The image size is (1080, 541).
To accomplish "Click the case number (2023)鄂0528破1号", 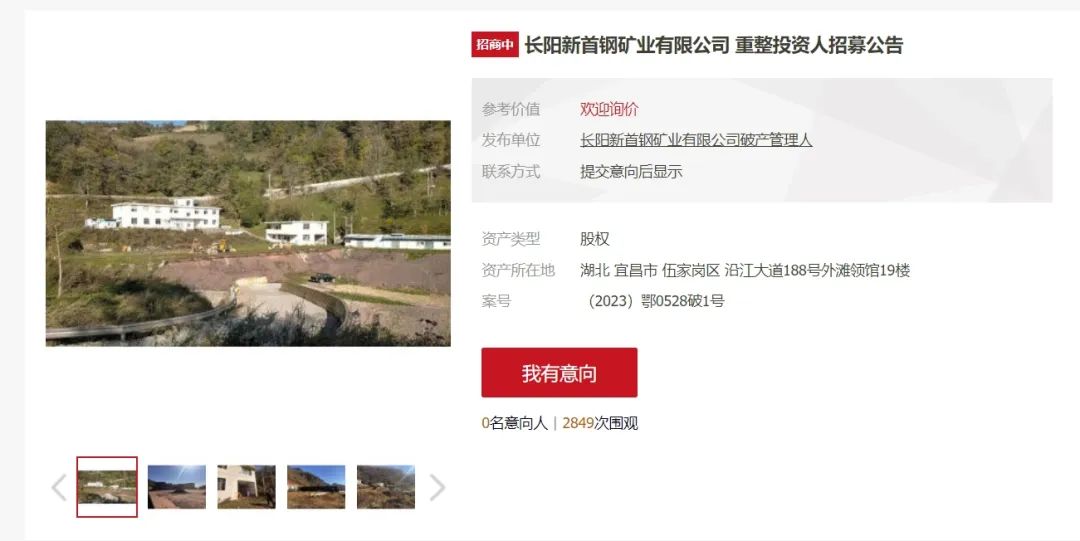I will point(652,301).
